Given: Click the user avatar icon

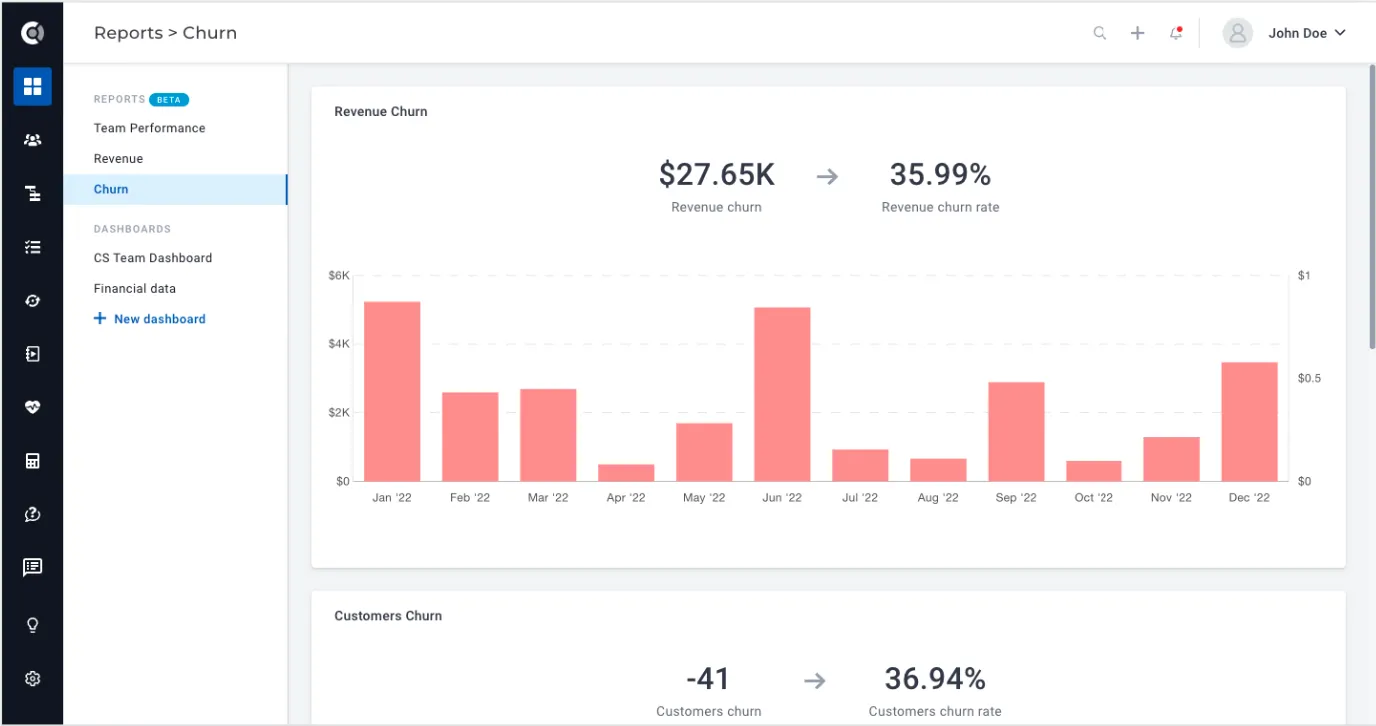Looking at the screenshot, I should 1237,33.
